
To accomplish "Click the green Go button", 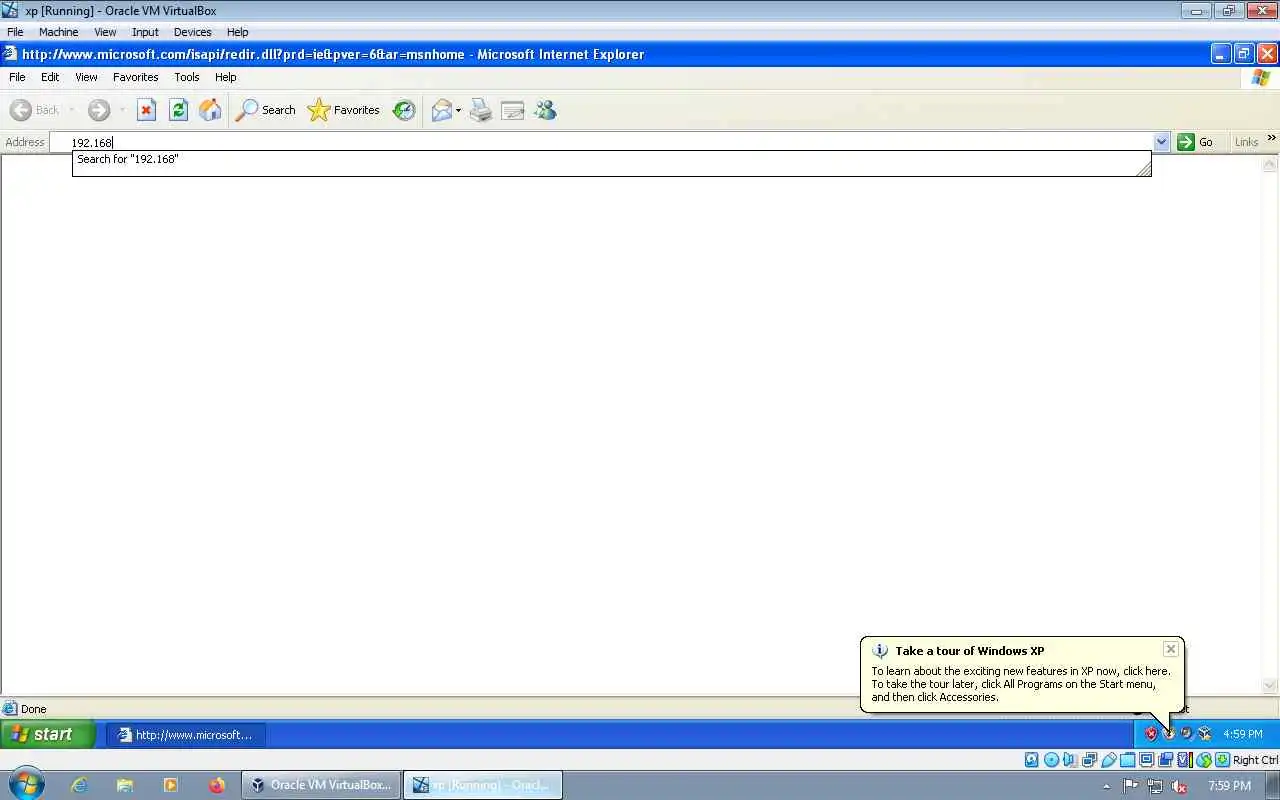I will tap(1196, 142).
